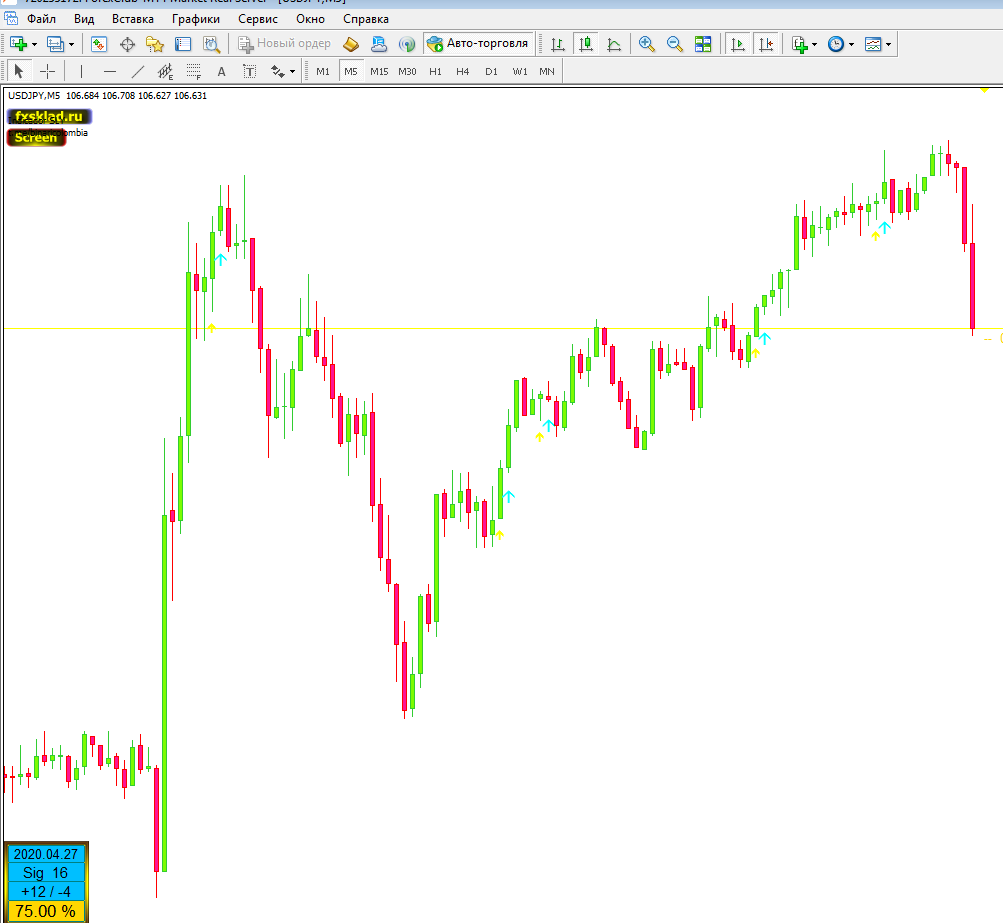
Task: Toggle the Авто-торговля auto-trading button
Action: (x=478, y=43)
